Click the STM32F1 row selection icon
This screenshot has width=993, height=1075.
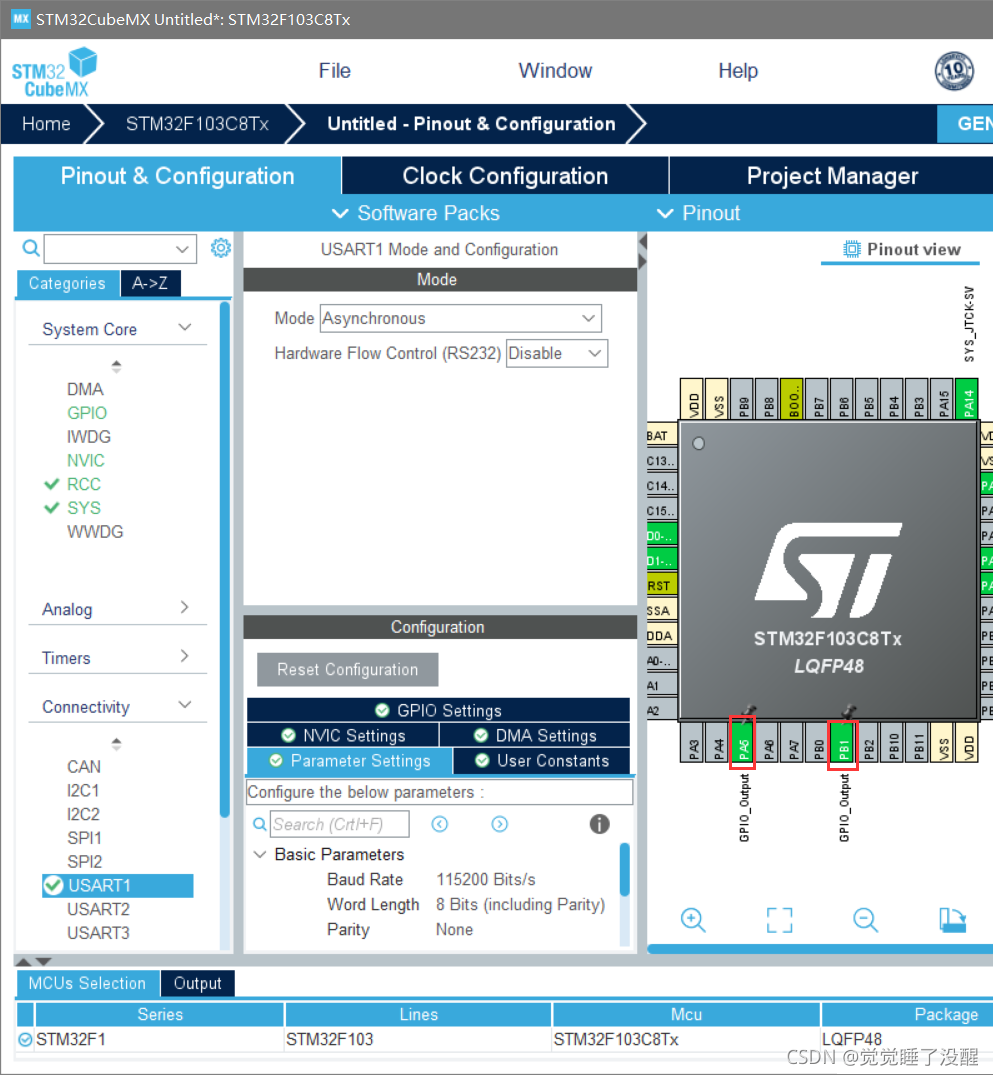25,1039
